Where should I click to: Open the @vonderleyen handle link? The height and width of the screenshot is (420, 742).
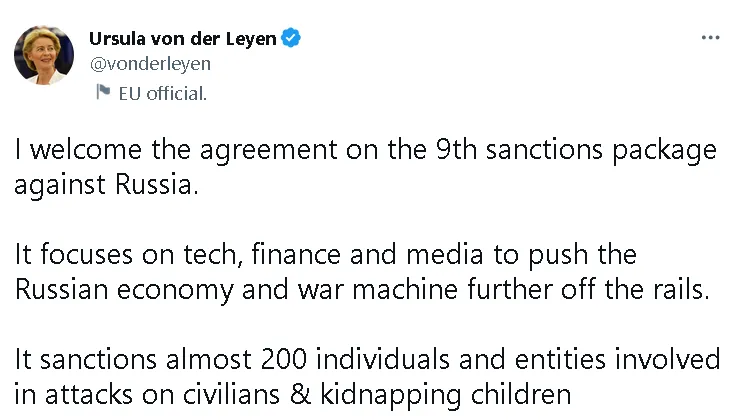(x=151, y=63)
